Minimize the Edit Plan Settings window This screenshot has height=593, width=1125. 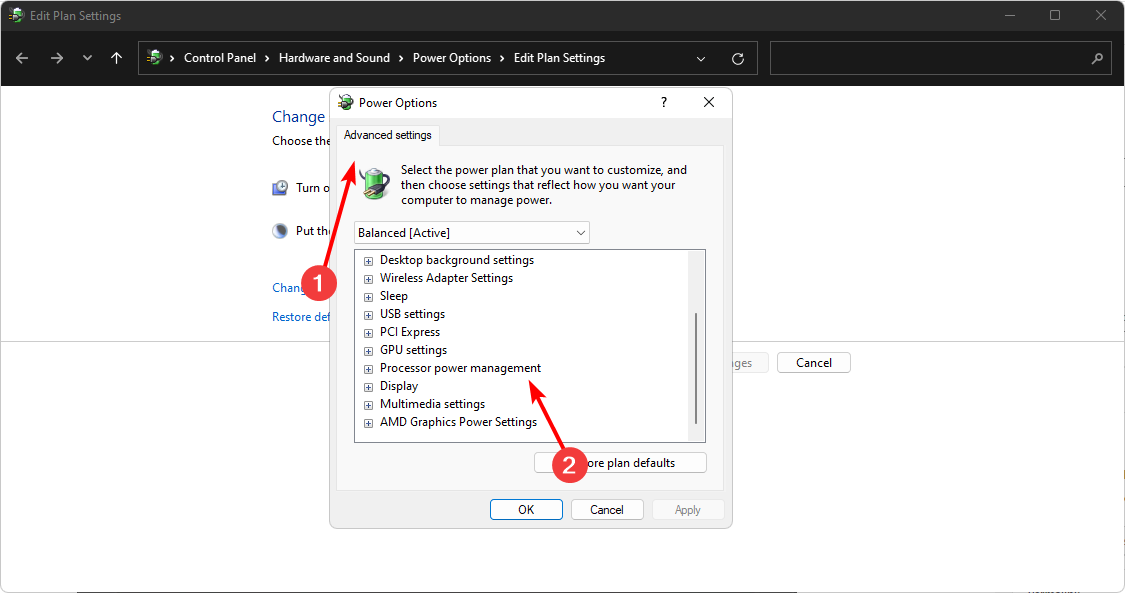pos(1009,15)
